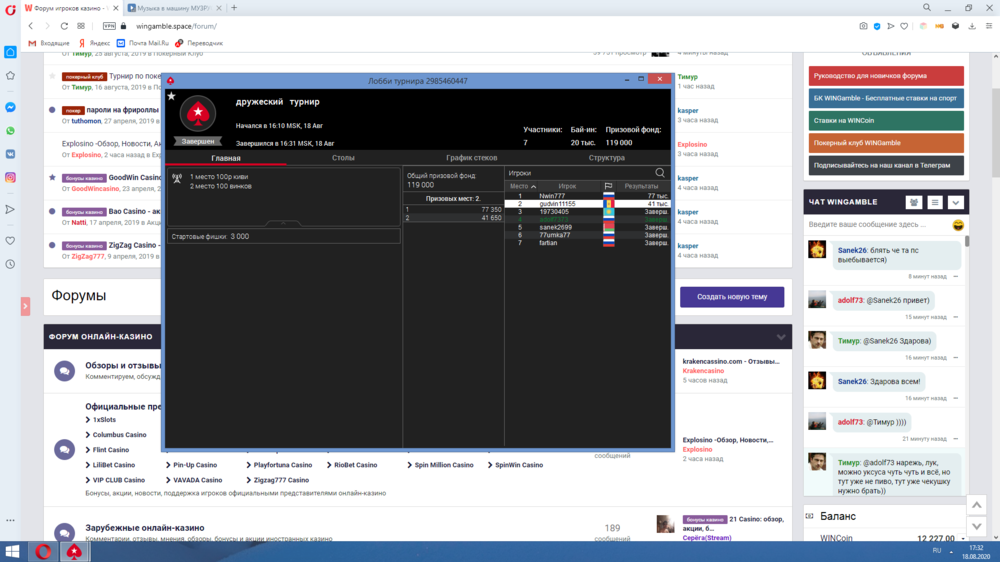Open chat users list icon in WINGamble chat
This screenshot has width=1000, height=562.
click(914, 202)
